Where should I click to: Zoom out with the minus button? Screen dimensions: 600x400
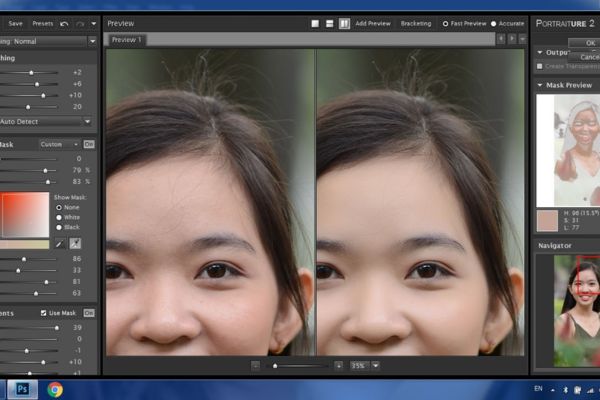pos(256,366)
